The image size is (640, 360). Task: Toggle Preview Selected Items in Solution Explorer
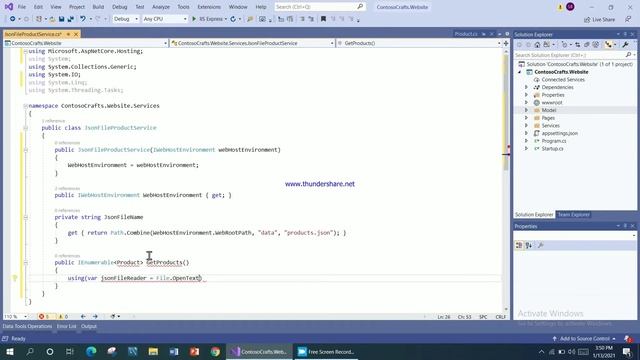(x=608, y=44)
